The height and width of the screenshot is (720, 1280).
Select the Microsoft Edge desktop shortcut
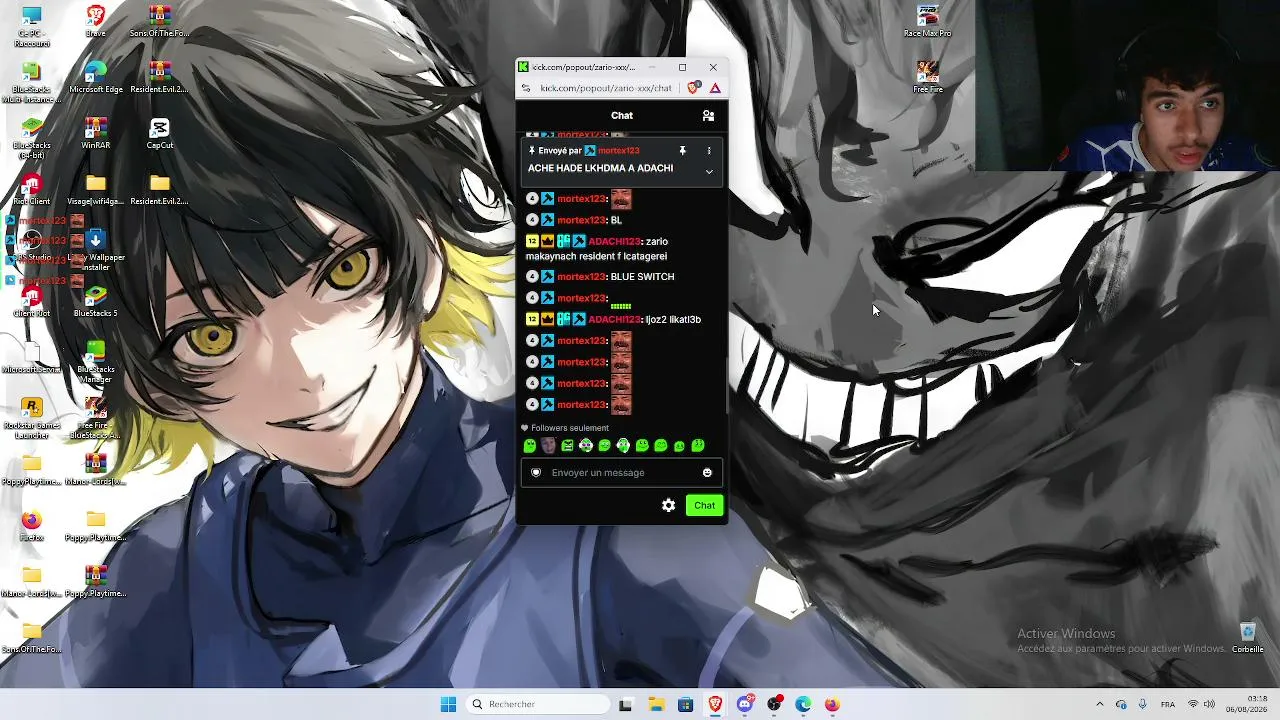click(x=95, y=77)
